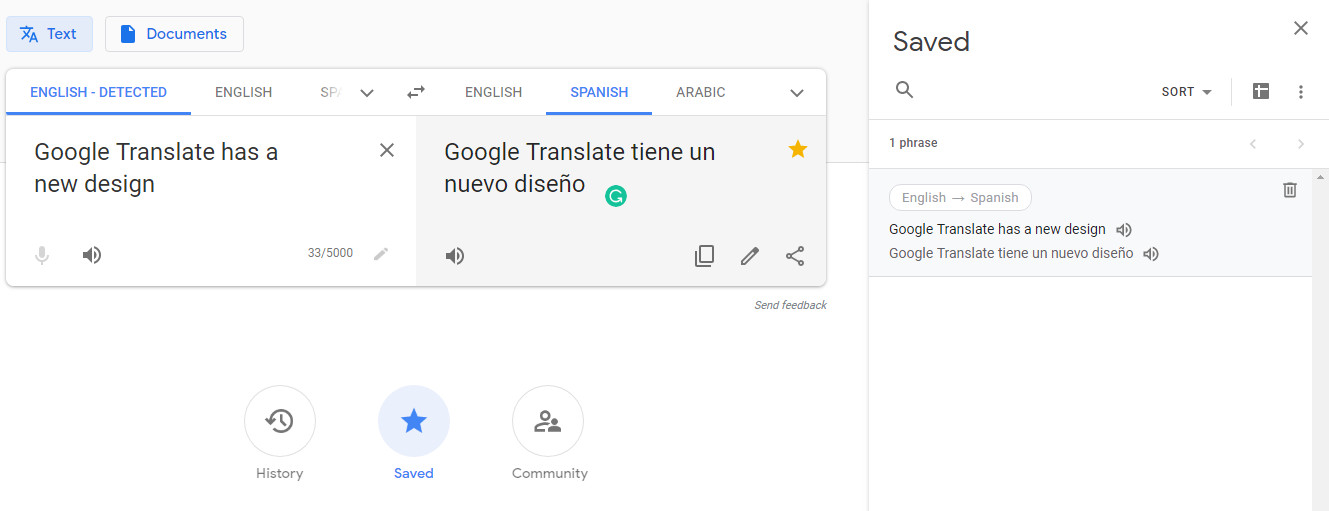The height and width of the screenshot is (511, 1329).
Task: Open the Documents translation mode
Action: click(x=174, y=34)
